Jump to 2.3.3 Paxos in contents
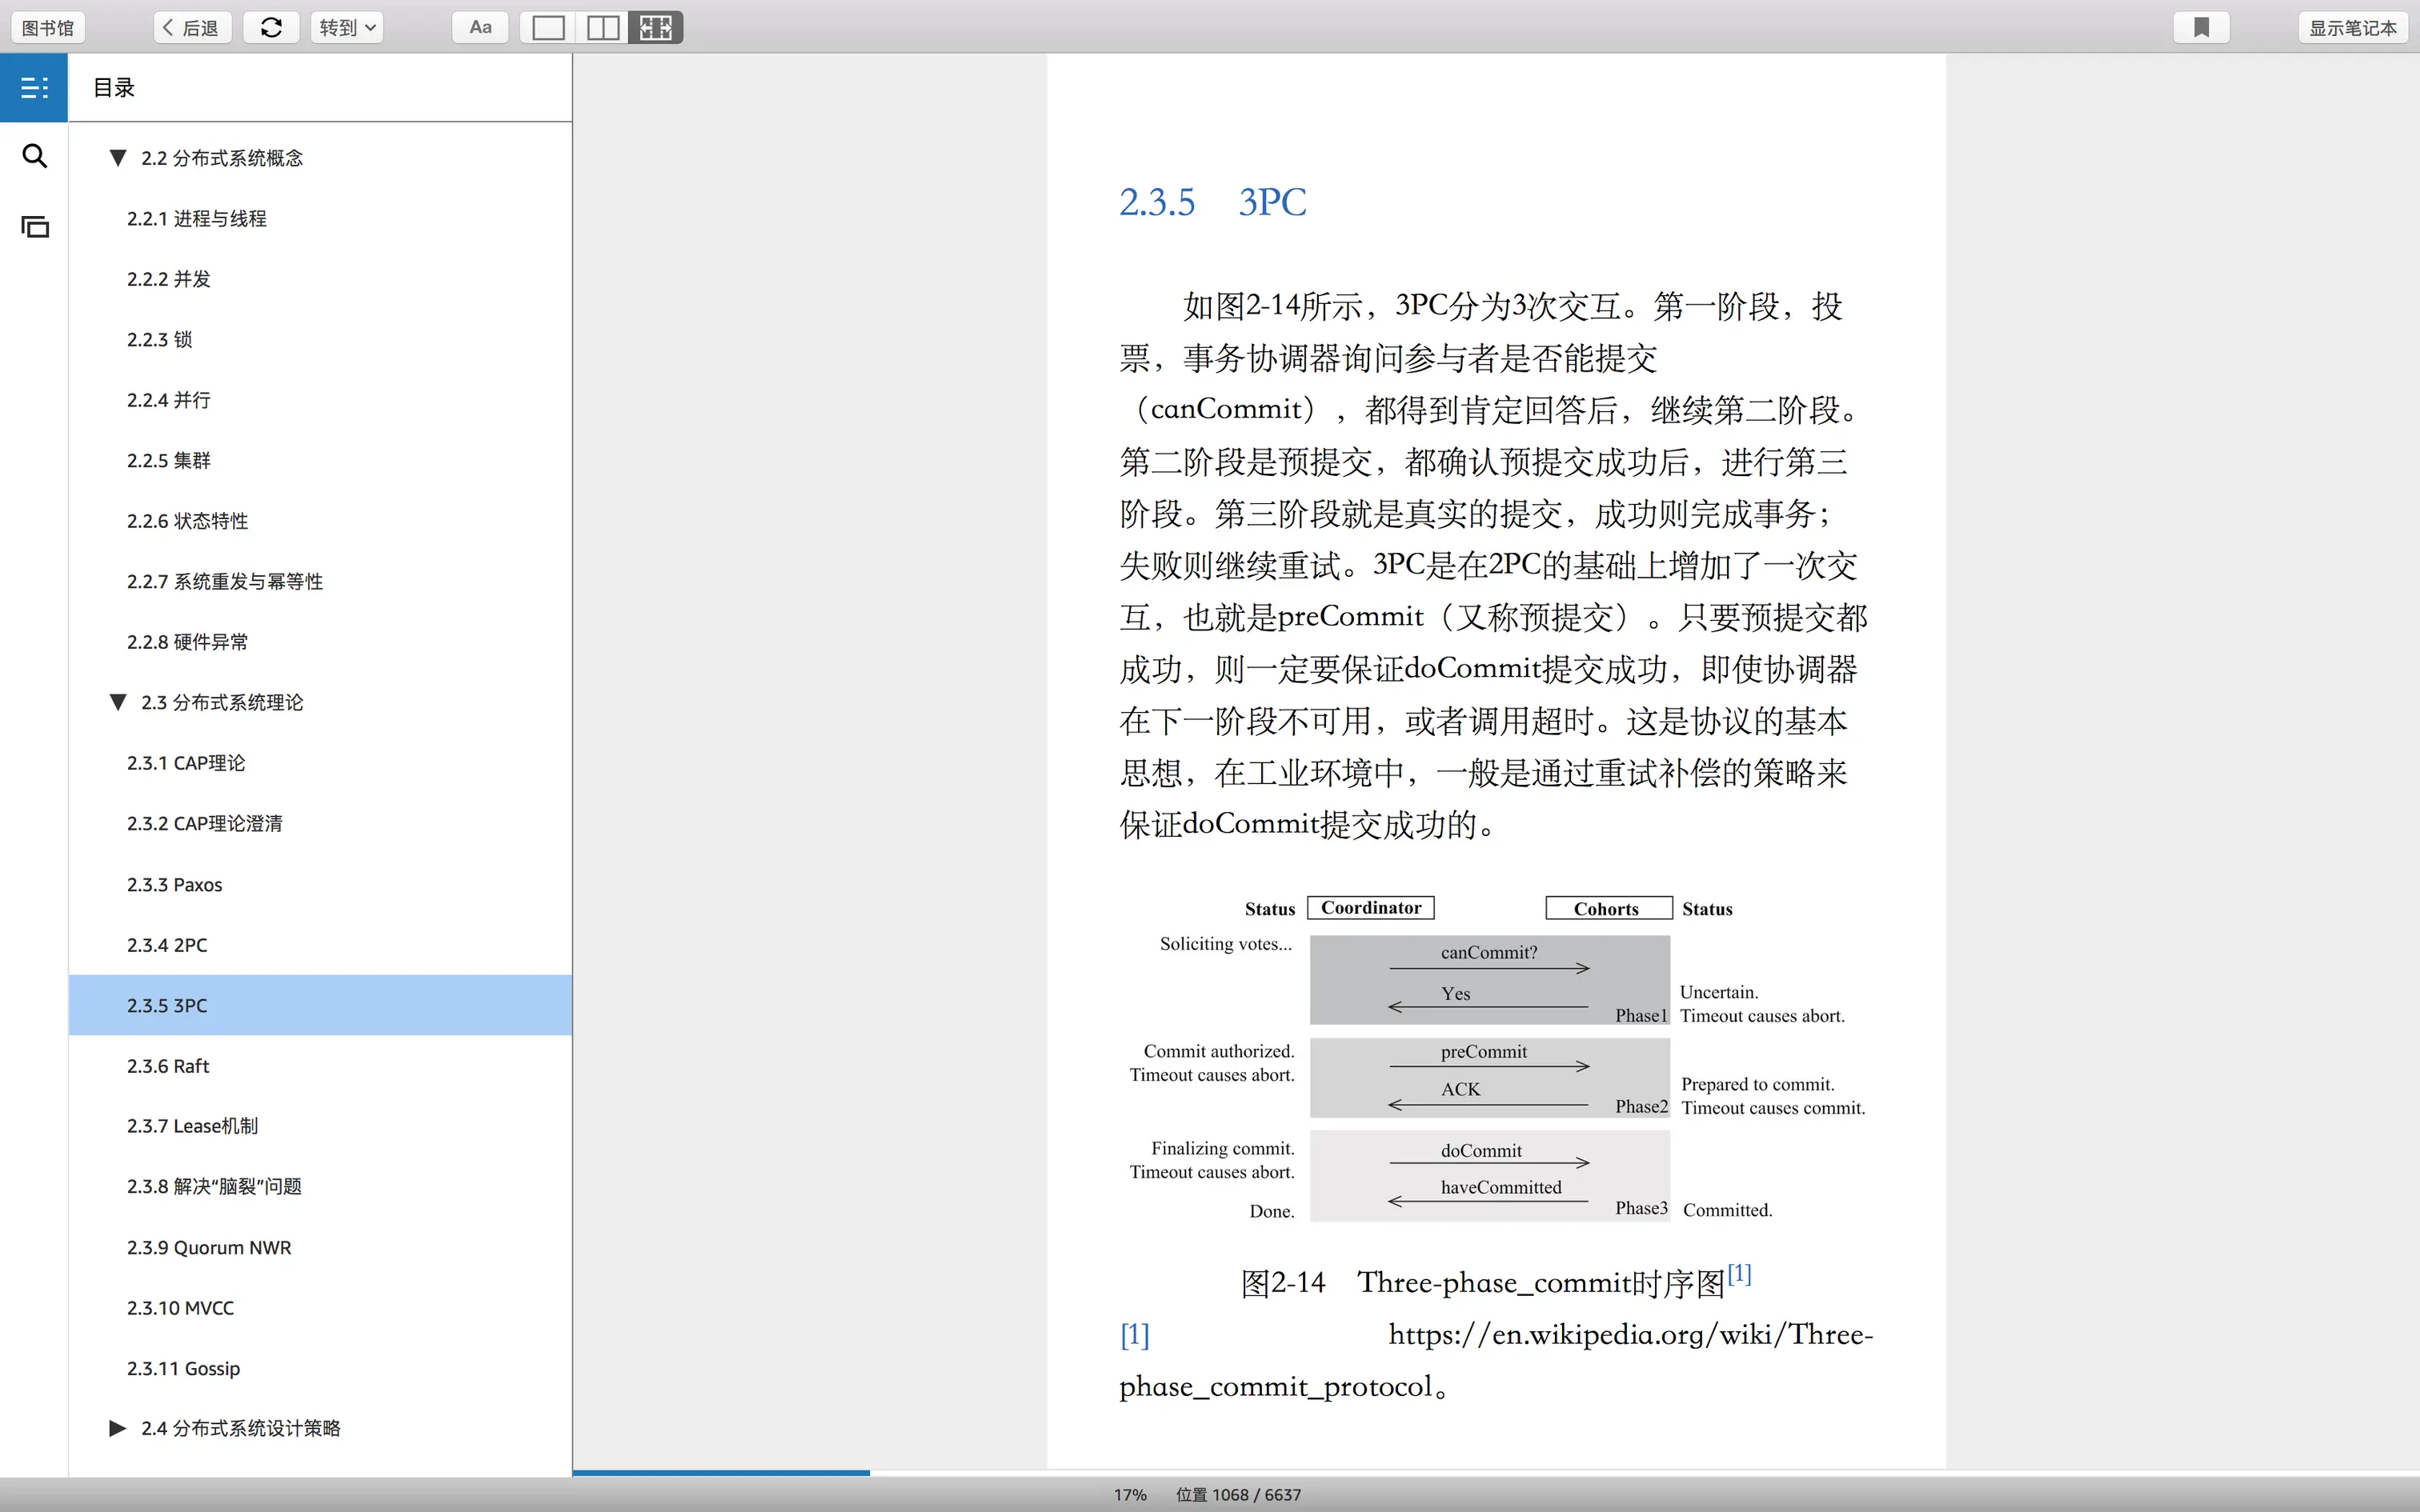The height and width of the screenshot is (1512, 2420). (x=174, y=884)
